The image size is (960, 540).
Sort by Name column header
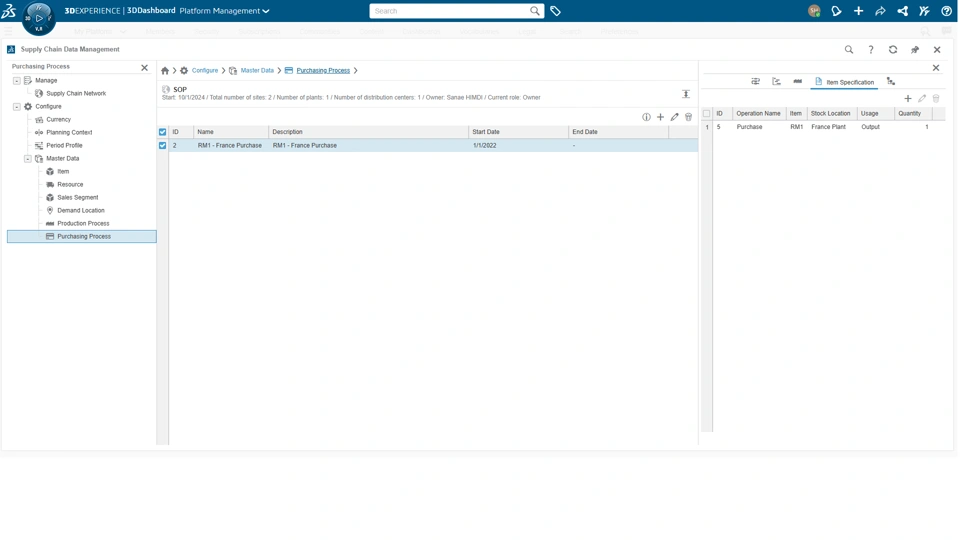(x=231, y=132)
